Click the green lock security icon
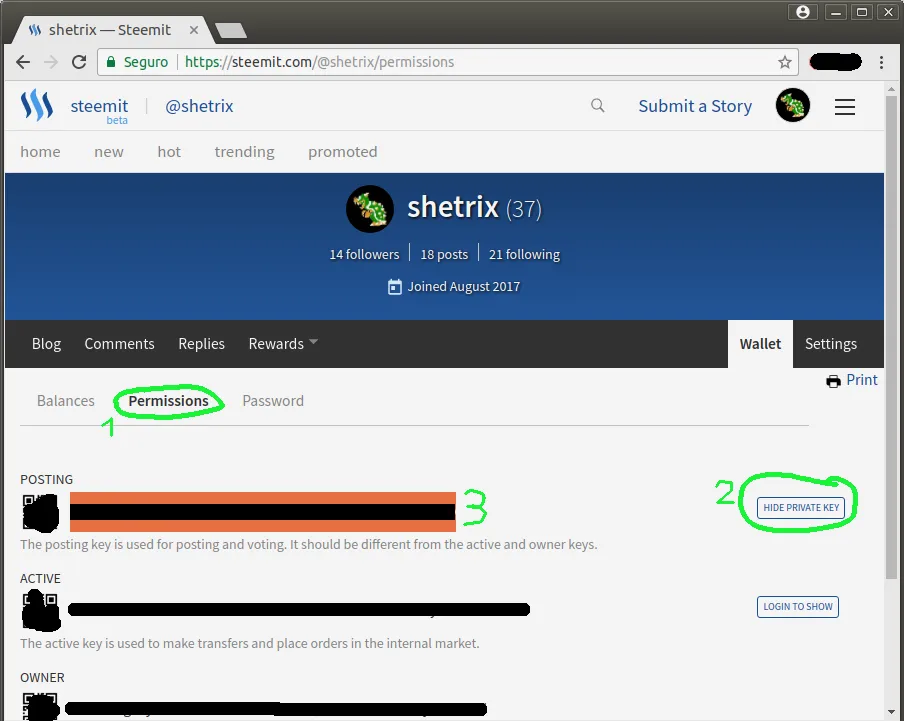Screen dimensions: 904x721 coord(111,62)
